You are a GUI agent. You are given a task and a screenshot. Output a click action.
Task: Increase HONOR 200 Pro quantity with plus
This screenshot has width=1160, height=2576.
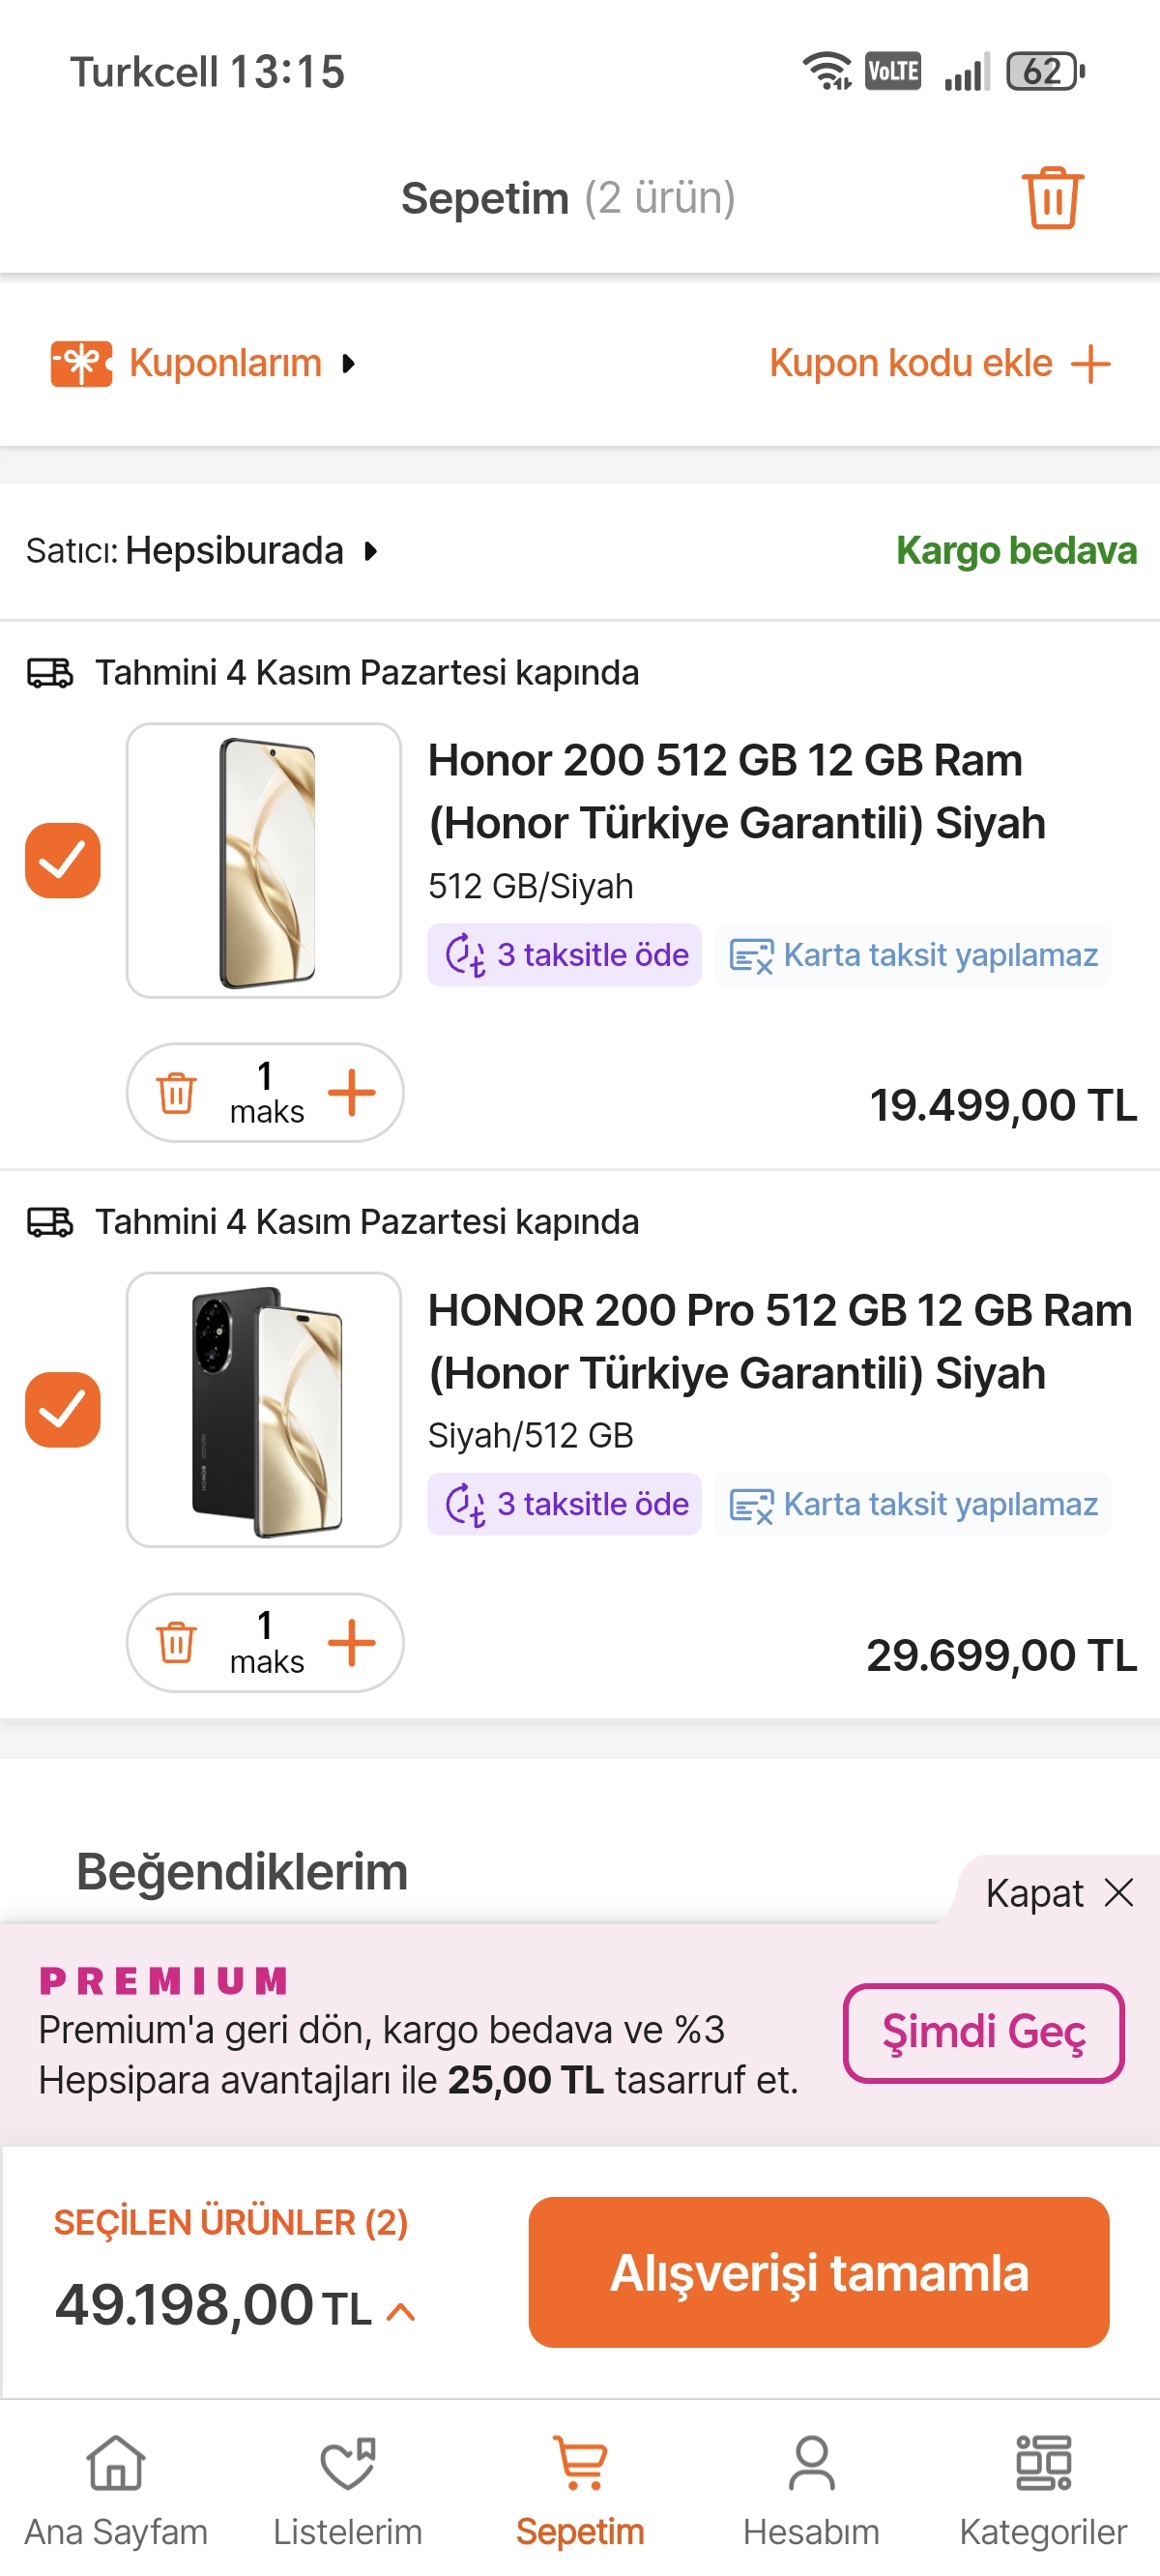click(x=352, y=1642)
